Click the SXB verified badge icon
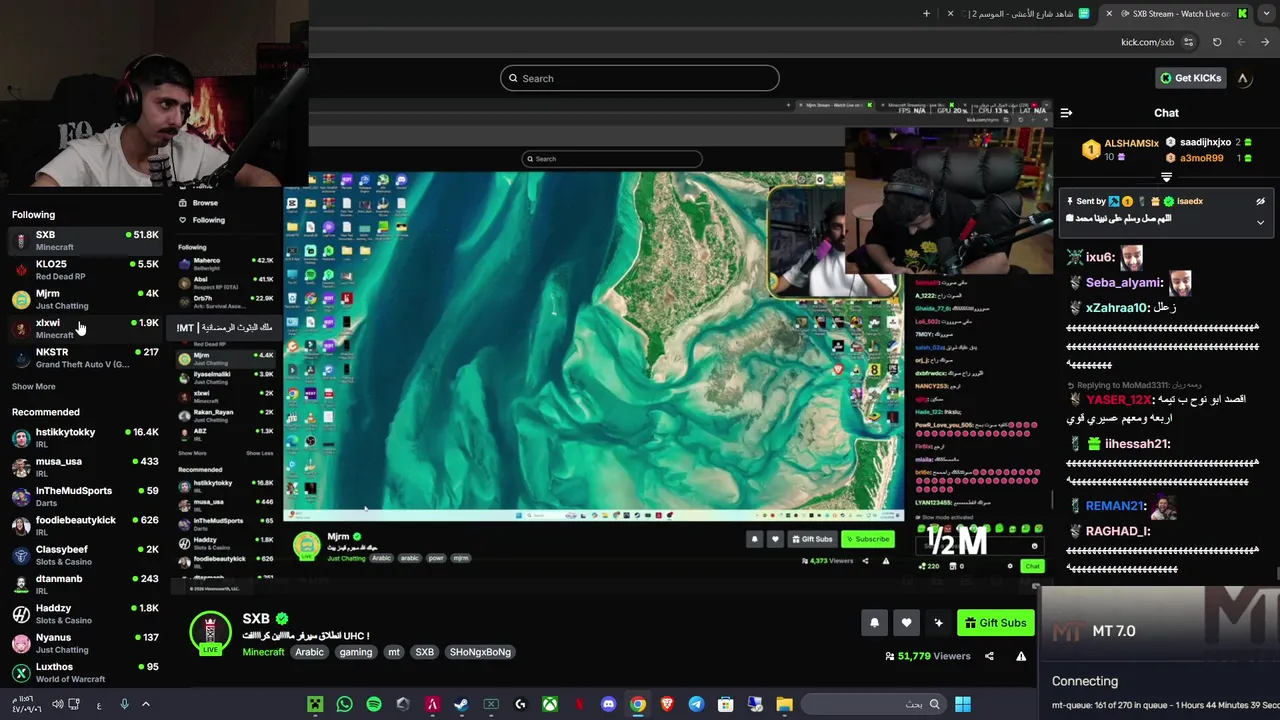This screenshot has width=1280, height=720. coord(282,619)
